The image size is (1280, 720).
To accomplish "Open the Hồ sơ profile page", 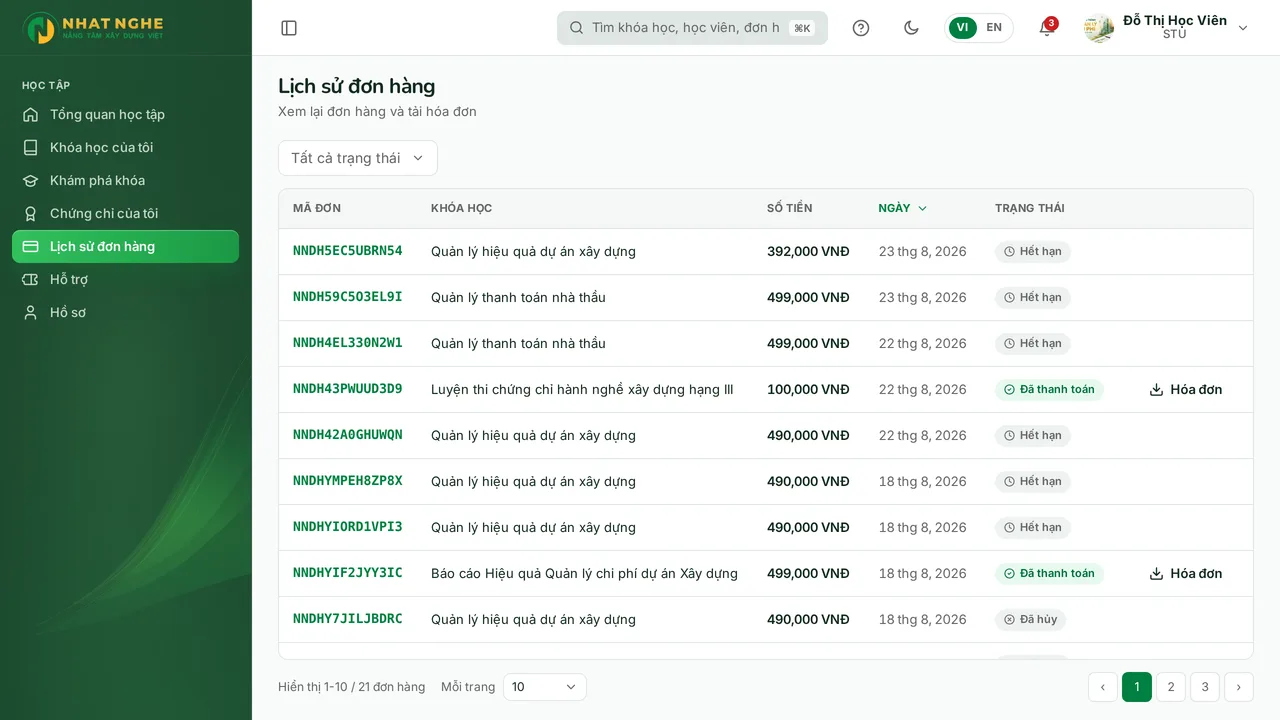I will pos(125,312).
